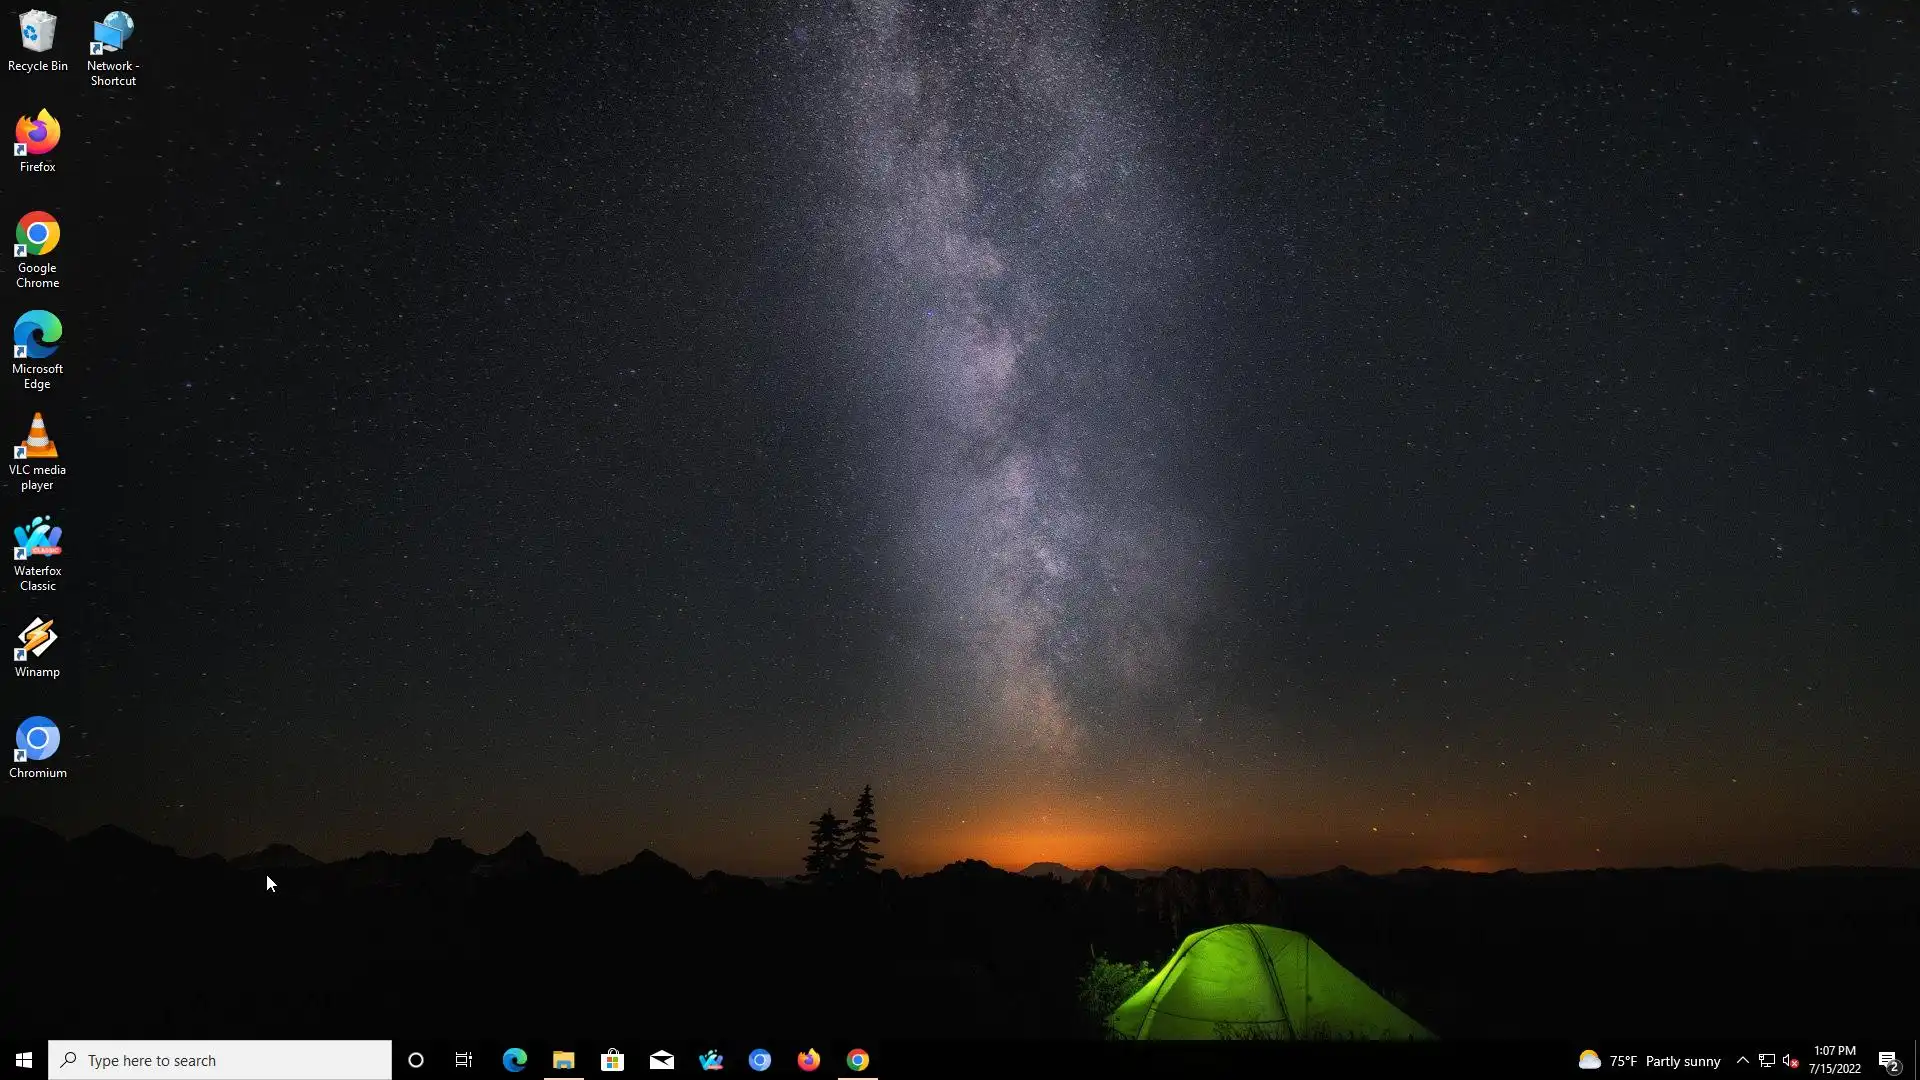The width and height of the screenshot is (1920, 1080).
Task: Click the taskbar search box
Action: coord(220,1060)
